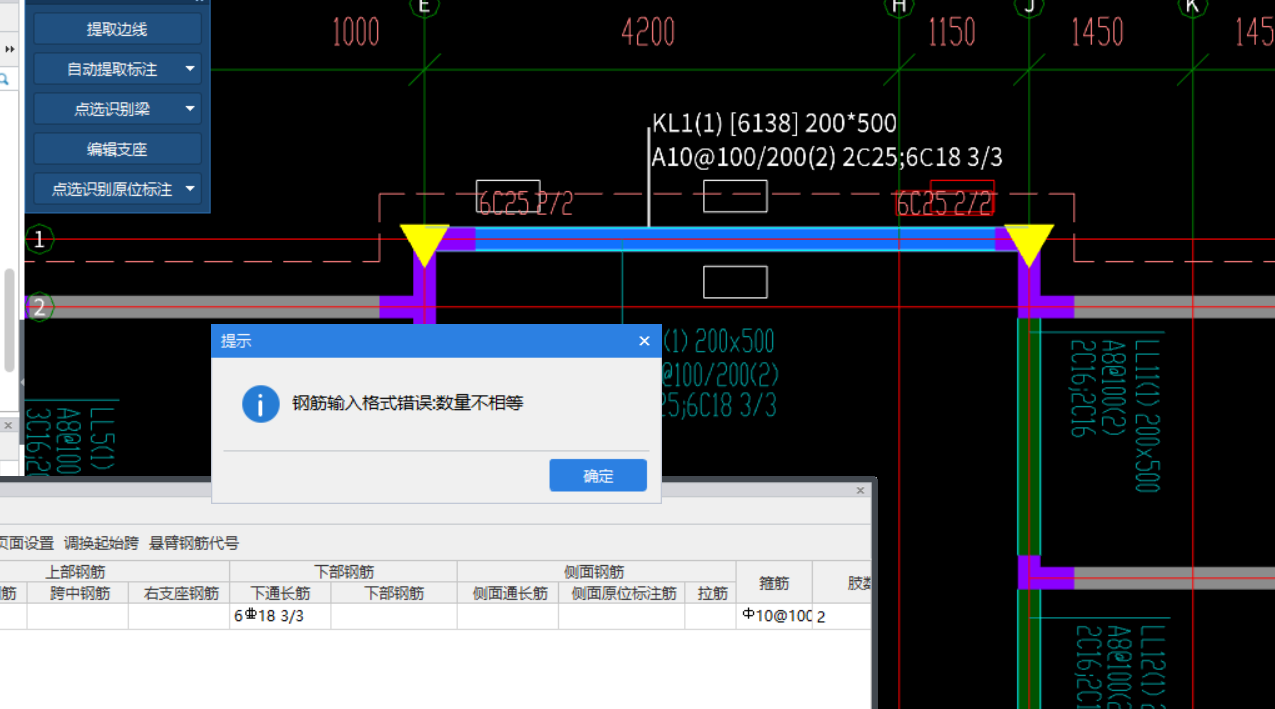Open 页面设置 in the table toolbar

tap(26, 543)
